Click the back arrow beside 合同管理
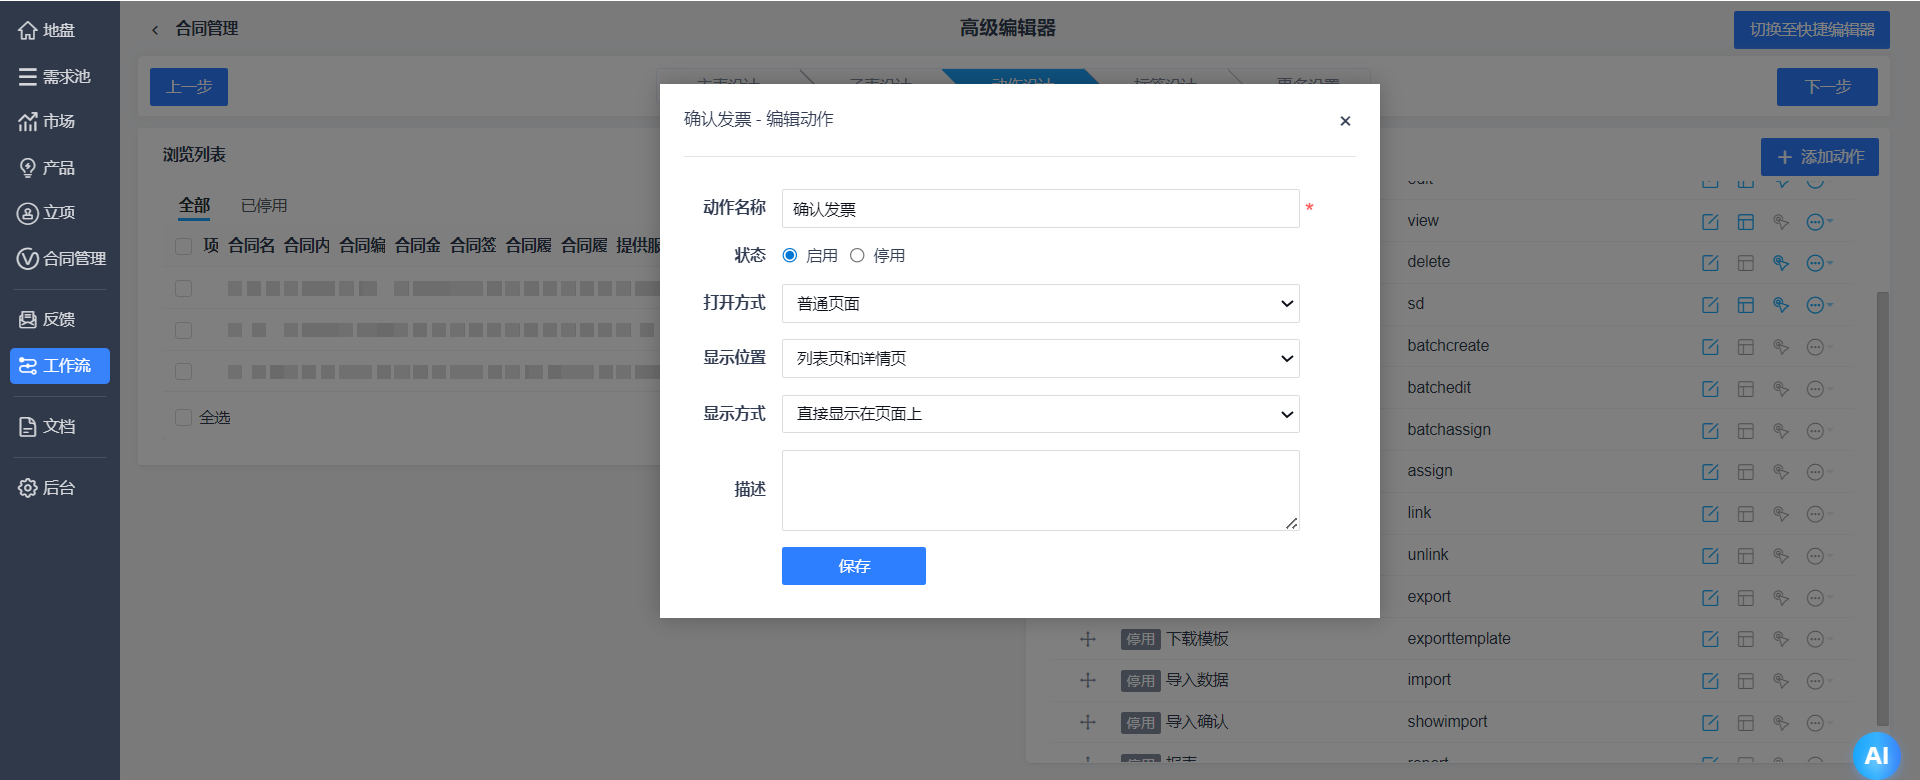The width and height of the screenshot is (1920, 780). (x=155, y=30)
